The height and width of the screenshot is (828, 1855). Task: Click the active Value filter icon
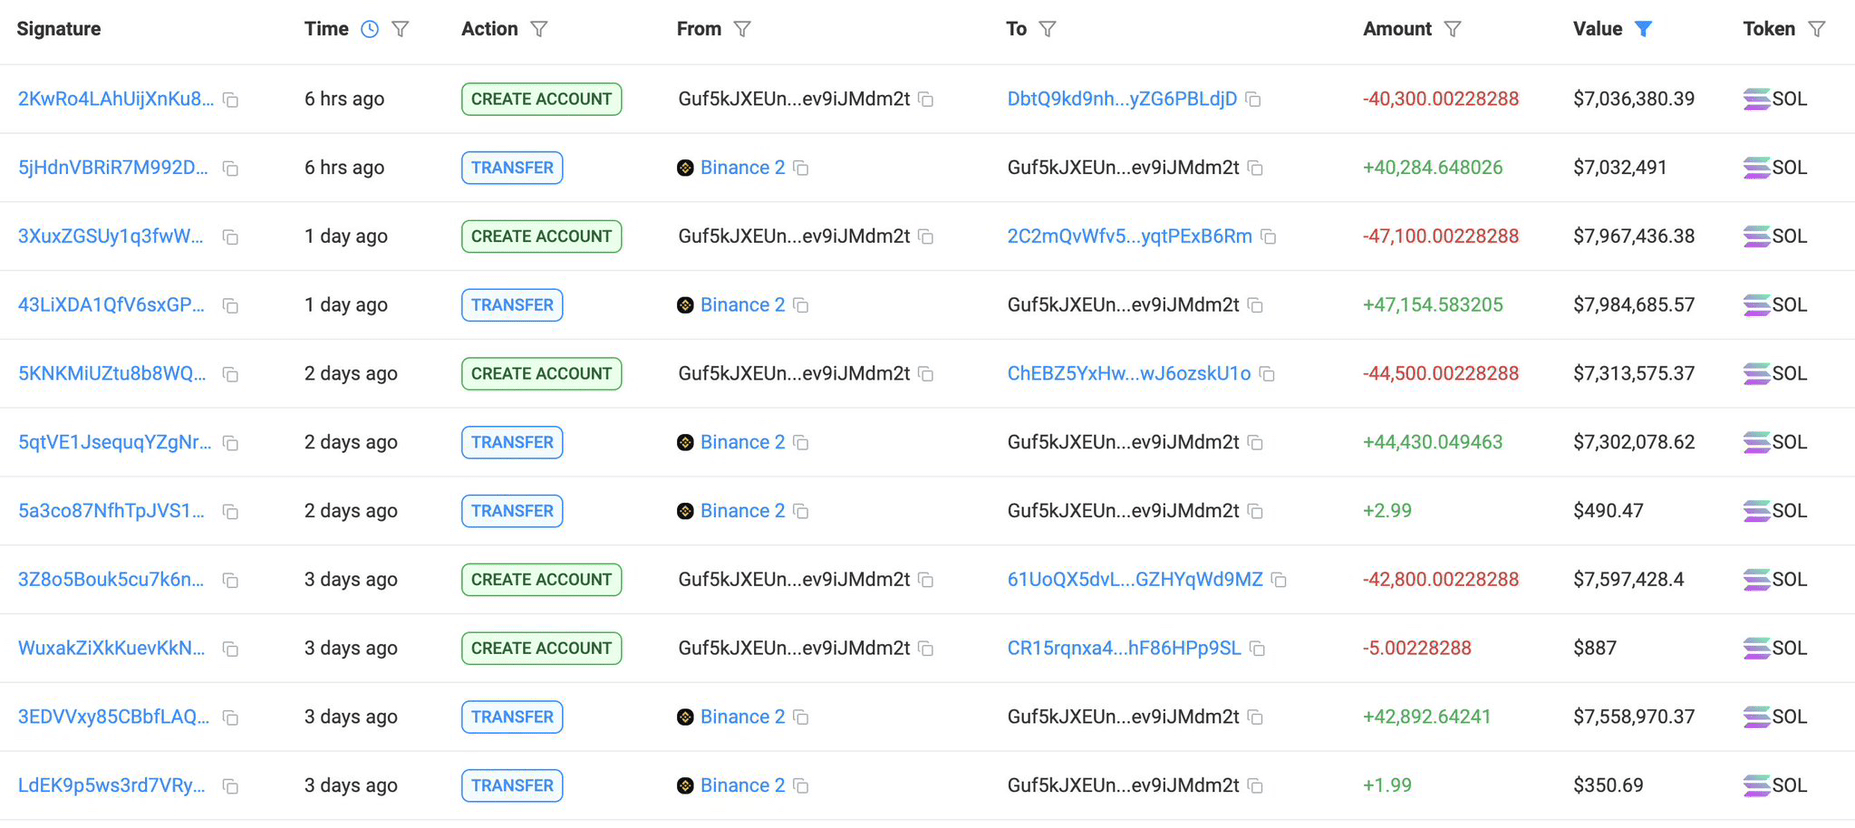(1643, 29)
